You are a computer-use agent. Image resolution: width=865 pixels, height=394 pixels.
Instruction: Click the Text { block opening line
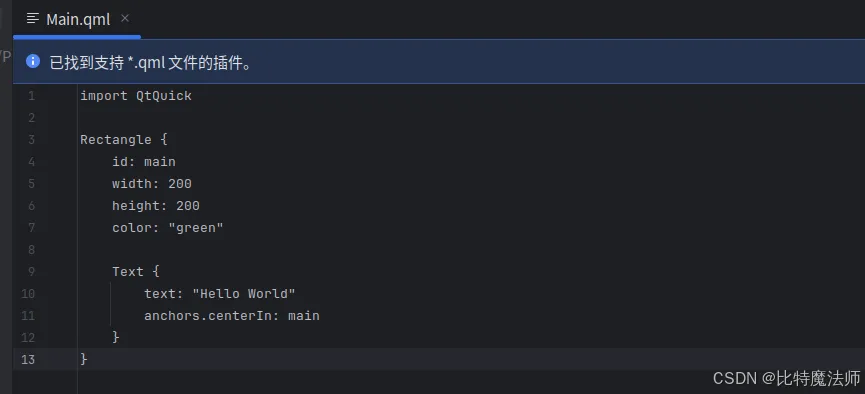pos(136,272)
